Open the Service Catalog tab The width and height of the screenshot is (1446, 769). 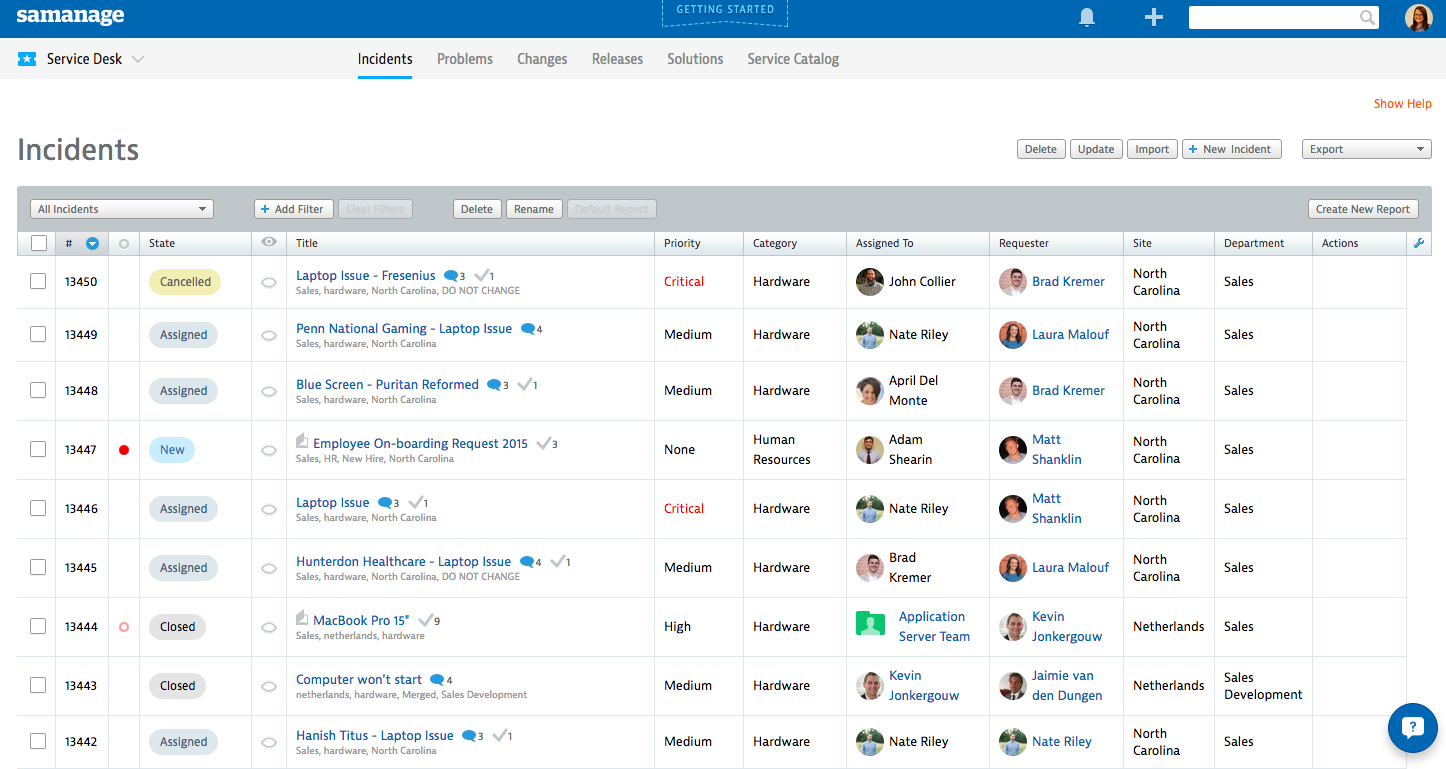792,59
